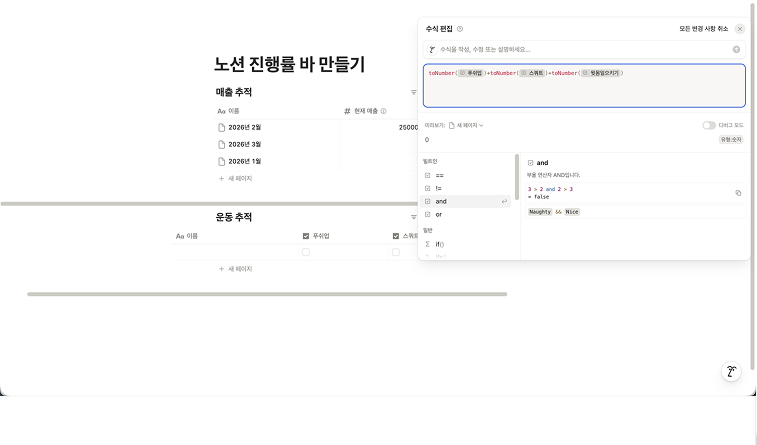Click the page icon of 2026년 1월
This screenshot has width=757, height=445.
click(222, 161)
